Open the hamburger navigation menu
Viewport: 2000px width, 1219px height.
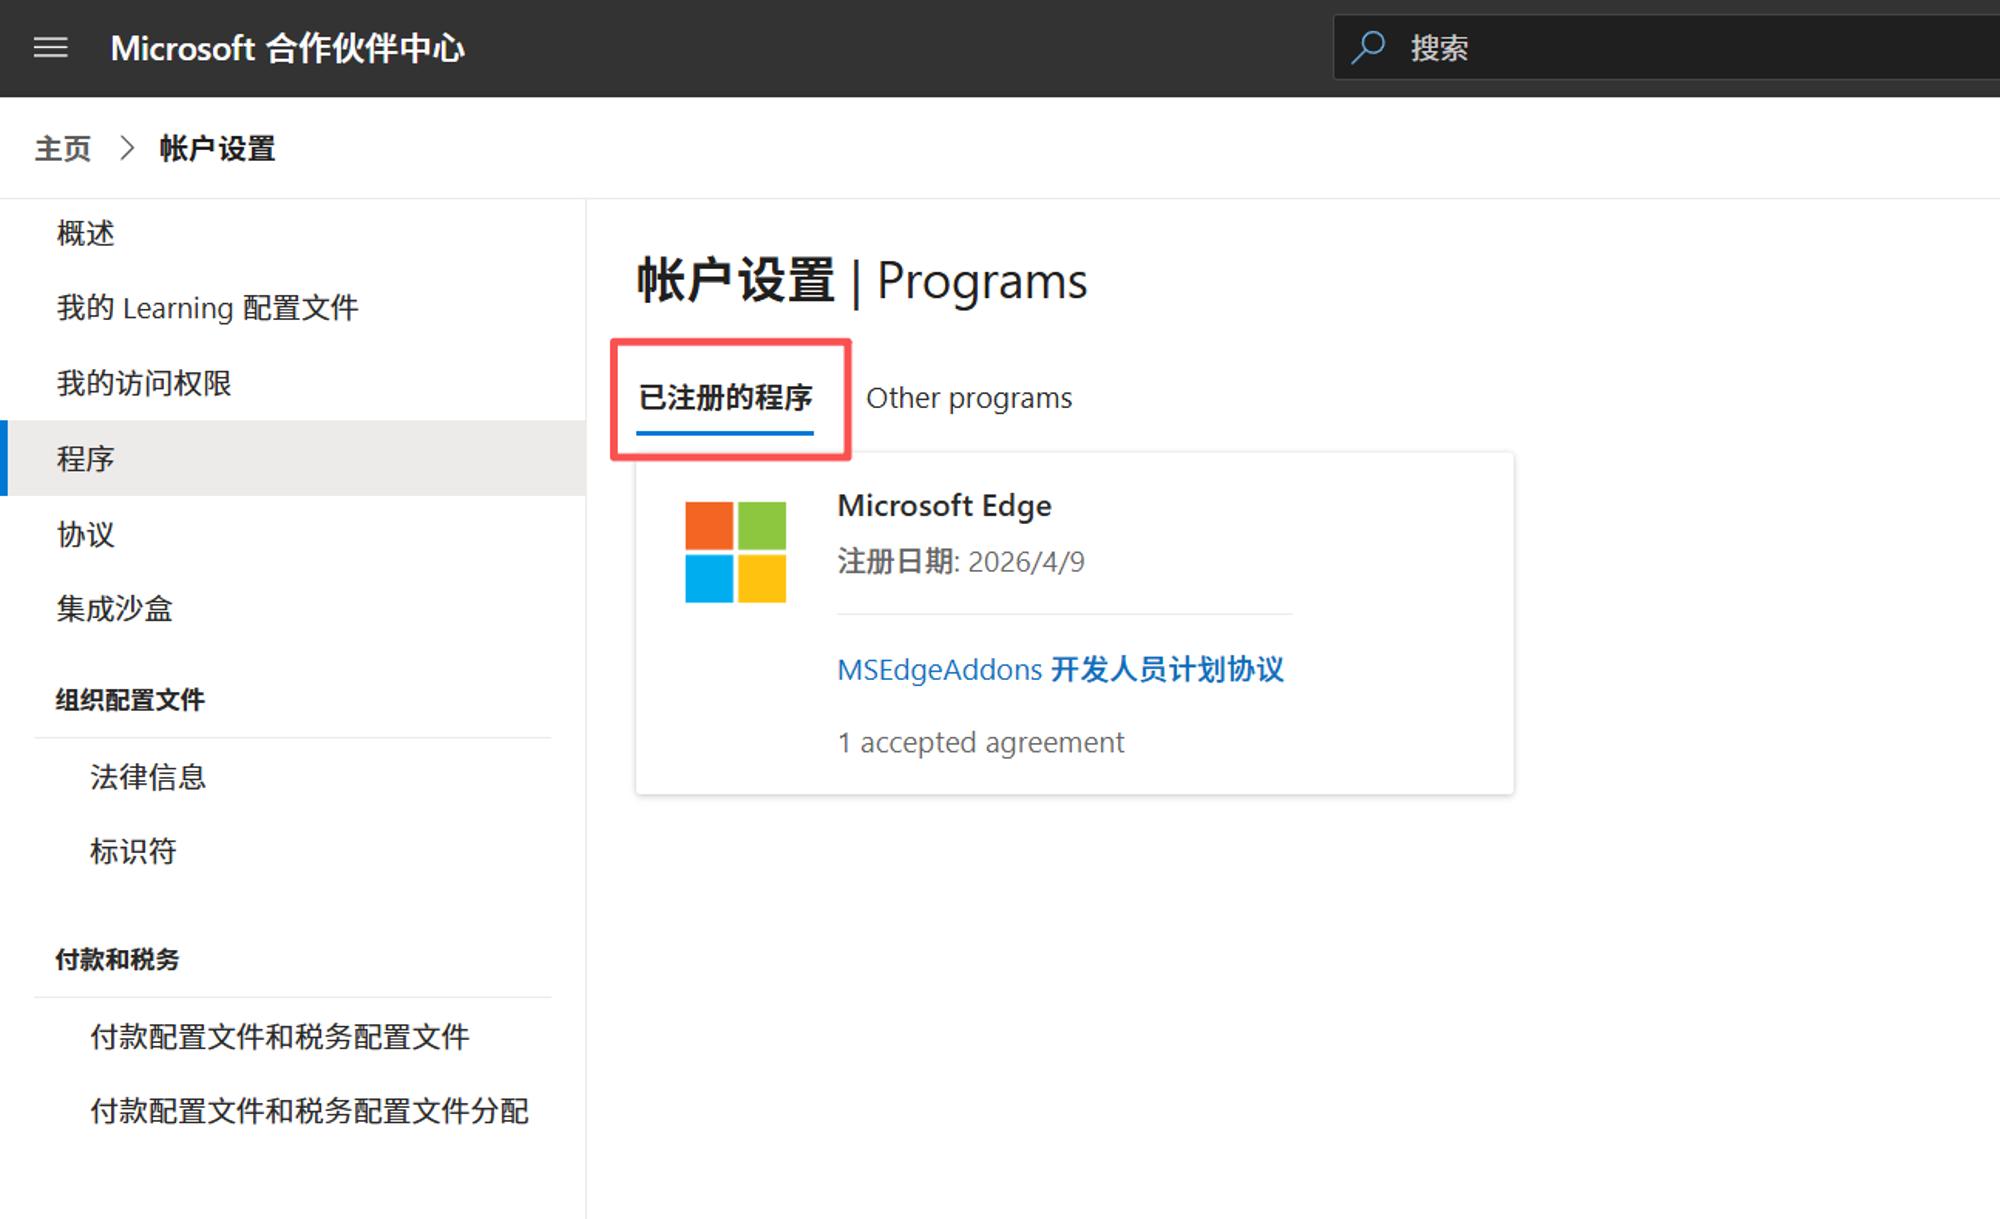pos(50,47)
